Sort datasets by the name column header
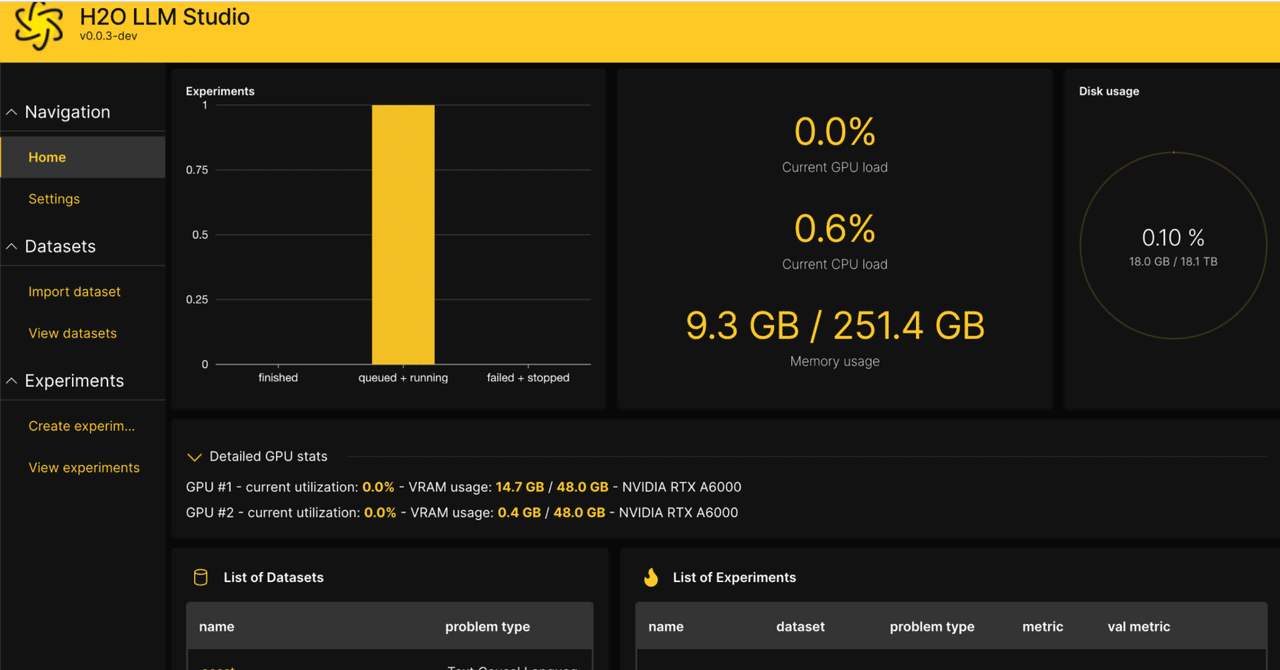Screen dimensions: 1280x670 [216, 627]
